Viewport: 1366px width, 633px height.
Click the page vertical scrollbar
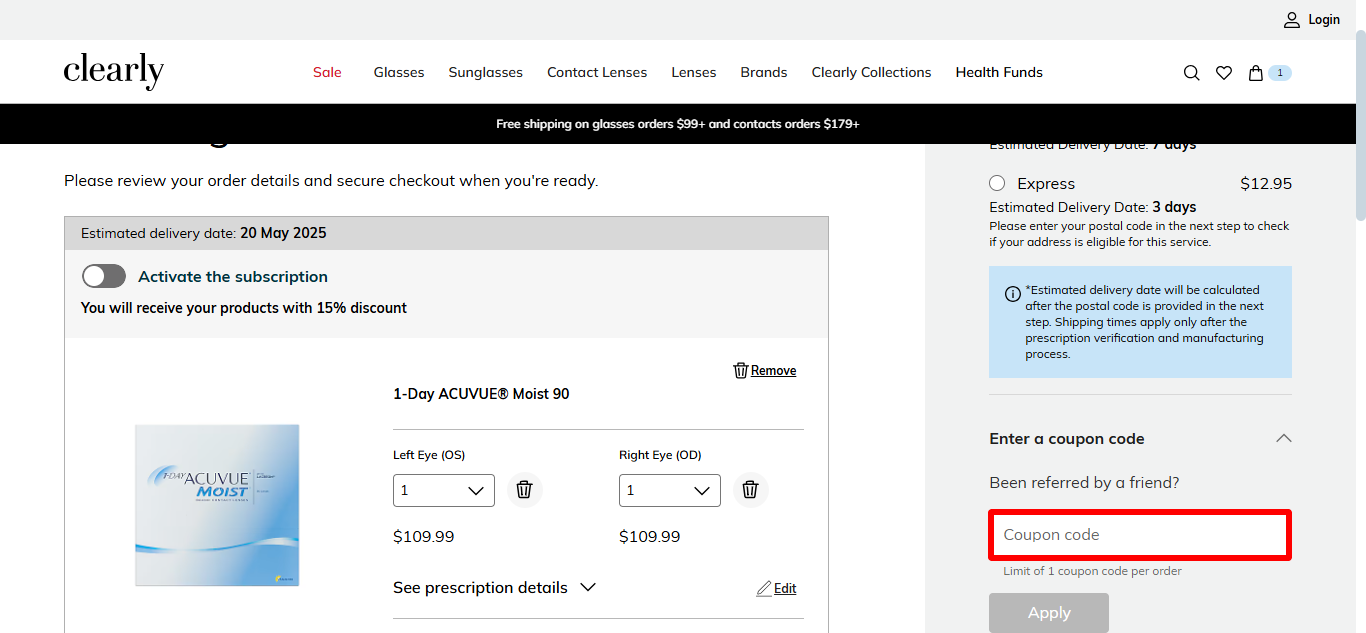point(1360,124)
